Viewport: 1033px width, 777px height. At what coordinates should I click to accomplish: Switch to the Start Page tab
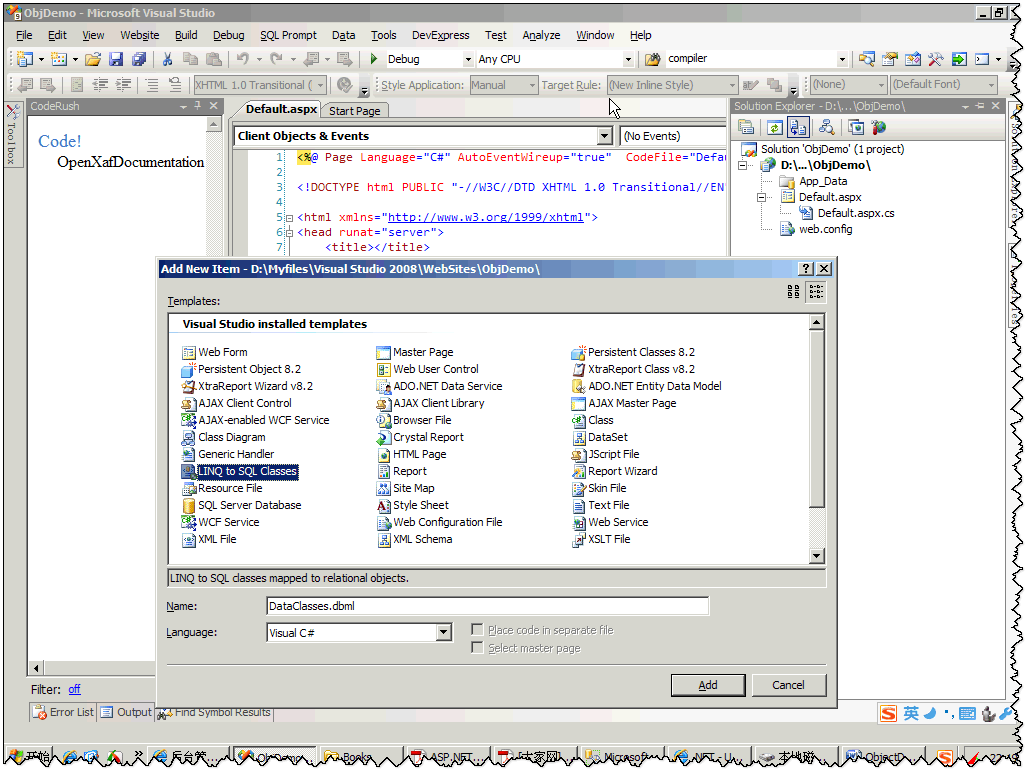(x=354, y=111)
